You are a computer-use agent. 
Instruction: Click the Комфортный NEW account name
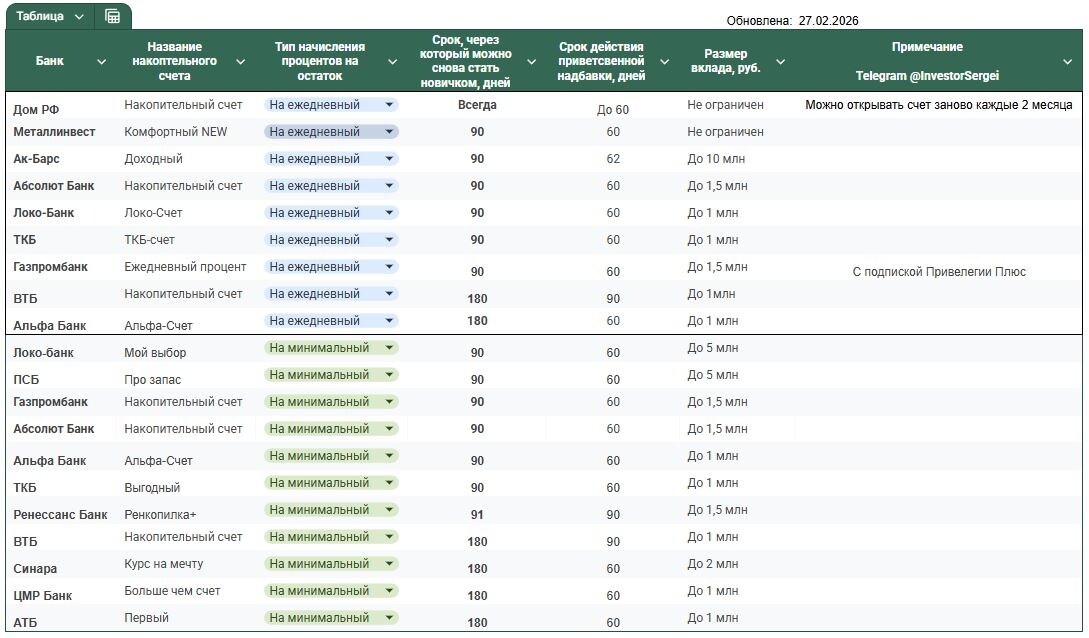click(x=176, y=132)
